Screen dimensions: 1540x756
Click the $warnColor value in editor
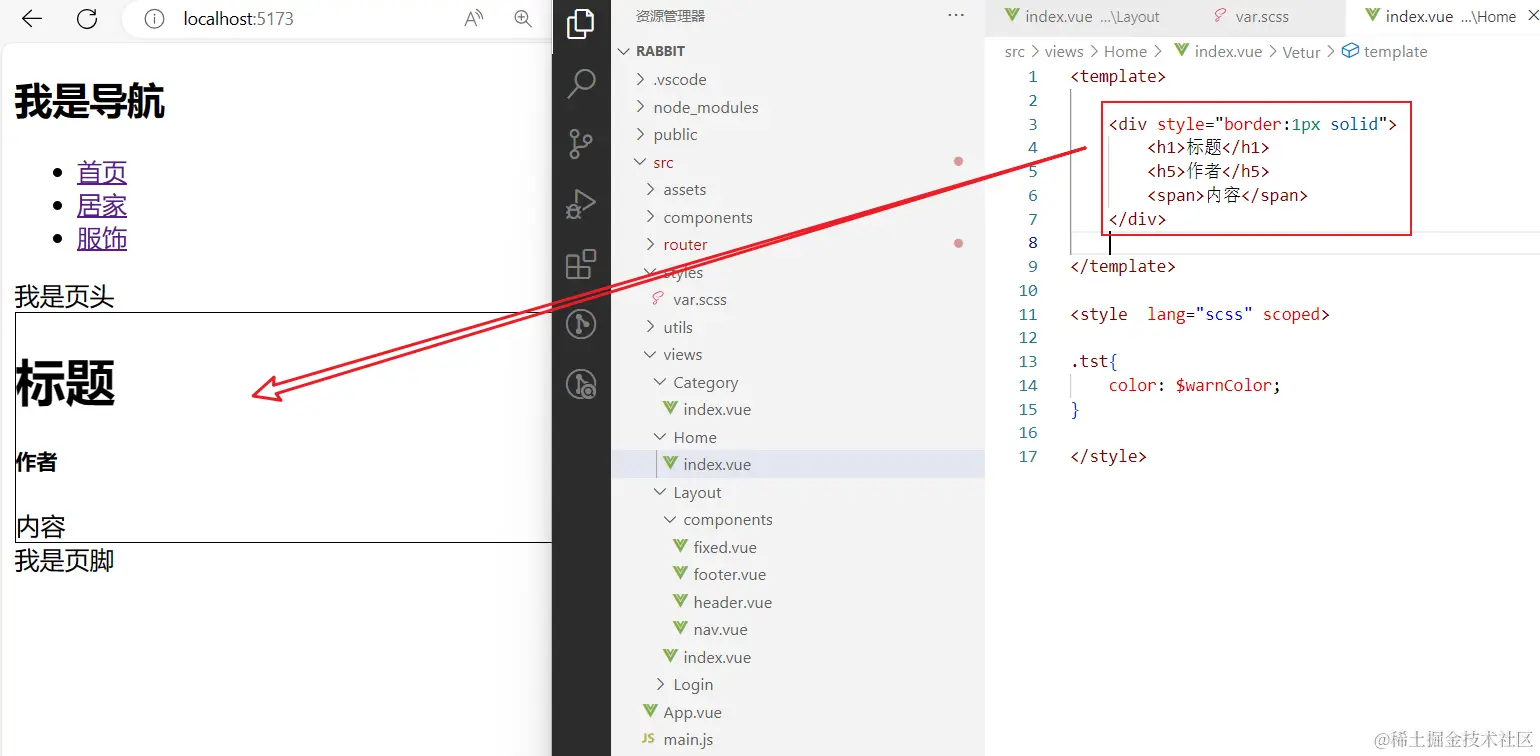1225,385
